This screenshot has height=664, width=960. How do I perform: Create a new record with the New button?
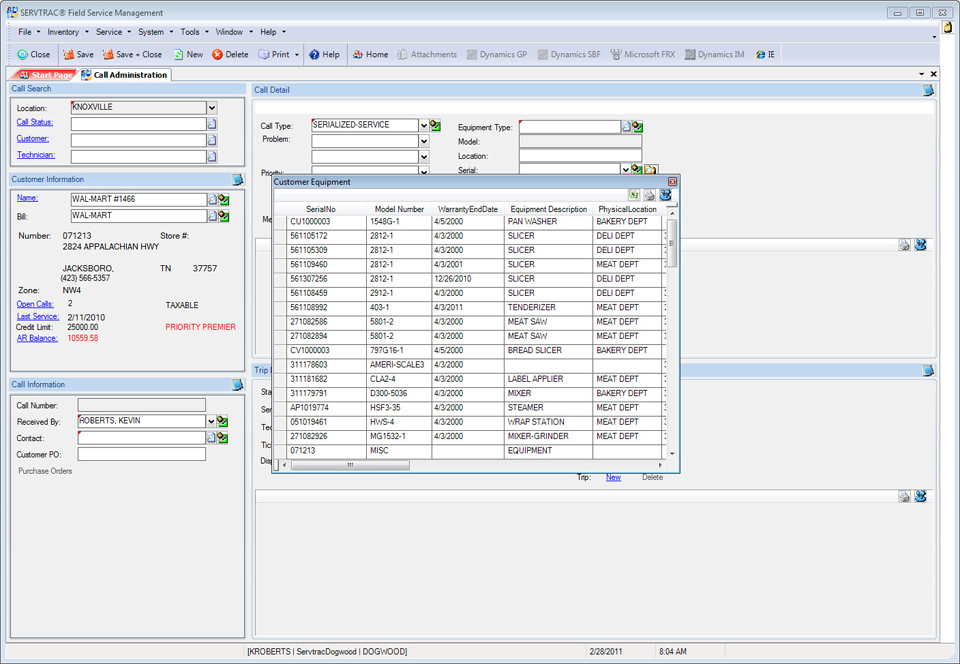tap(189, 54)
